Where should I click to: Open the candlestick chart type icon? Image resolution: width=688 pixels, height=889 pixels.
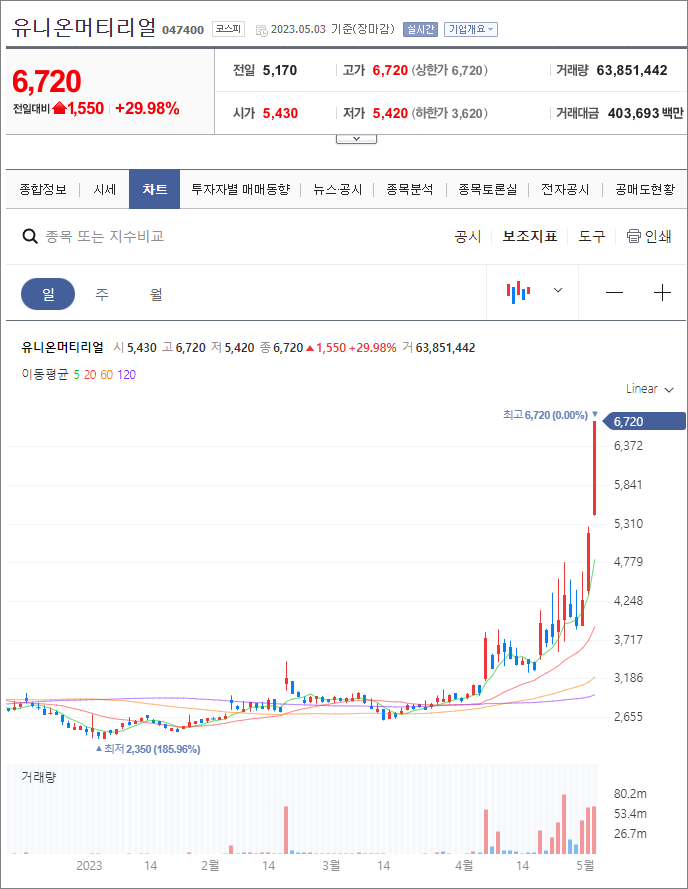tap(518, 292)
